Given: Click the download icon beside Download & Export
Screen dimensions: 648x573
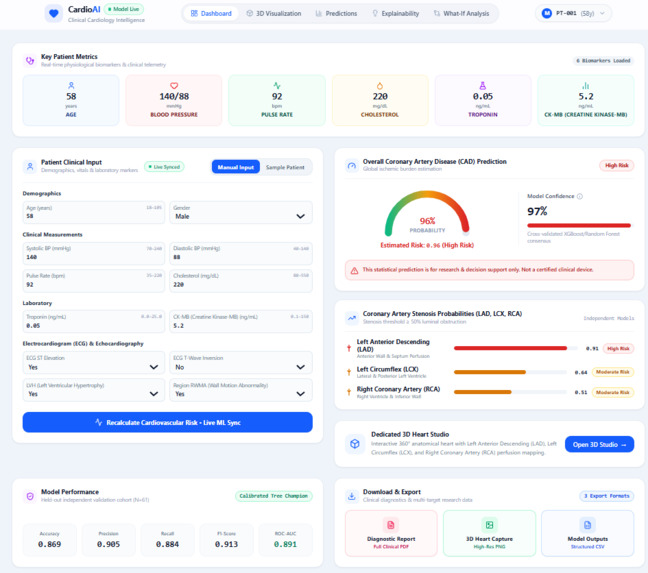Looking at the screenshot, I should (352, 496).
